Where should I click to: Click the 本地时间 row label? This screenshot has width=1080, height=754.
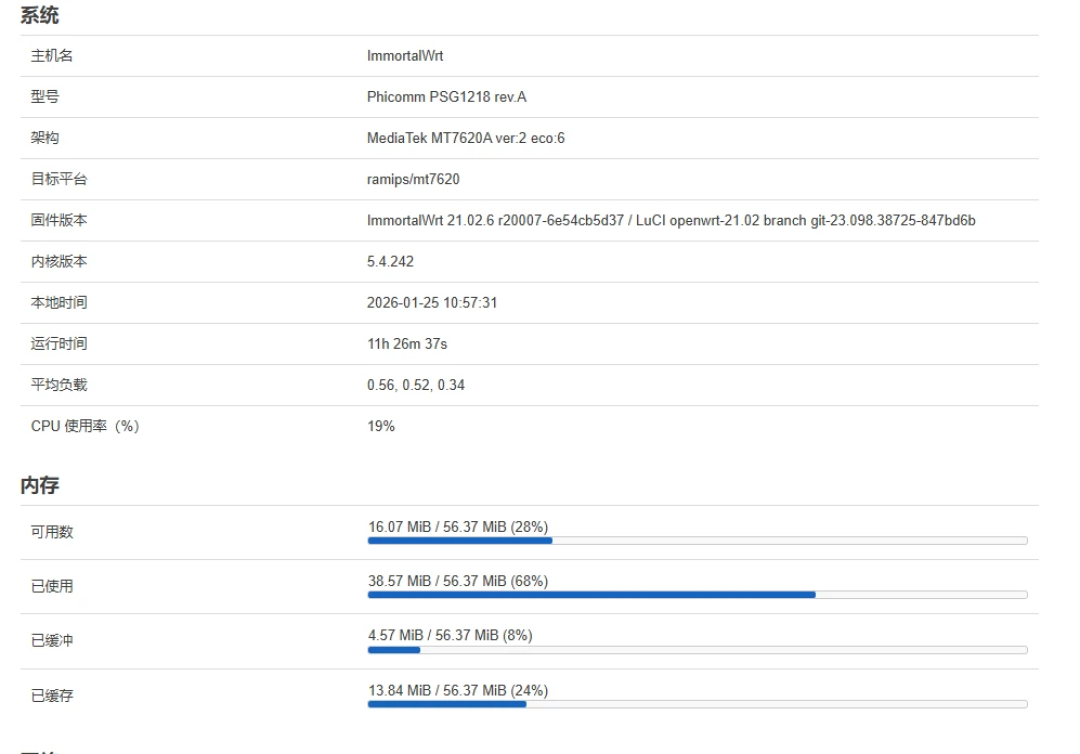click(x=59, y=303)
